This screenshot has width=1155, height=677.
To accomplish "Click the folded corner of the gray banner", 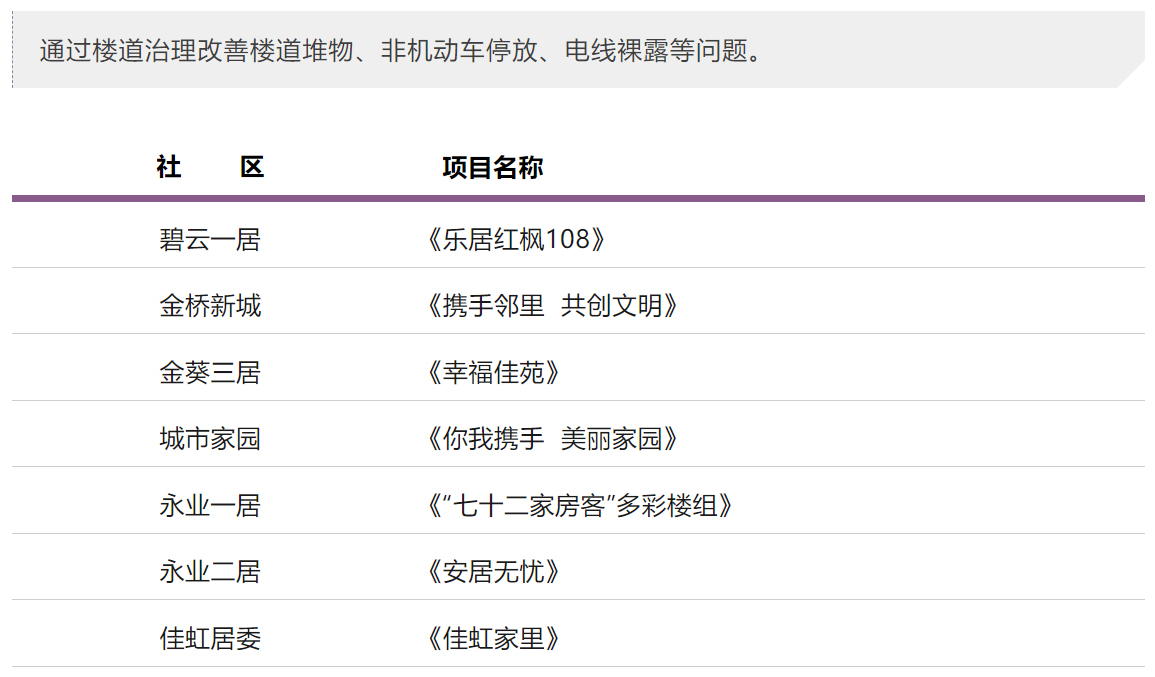I will click(x=1133, y=76).
